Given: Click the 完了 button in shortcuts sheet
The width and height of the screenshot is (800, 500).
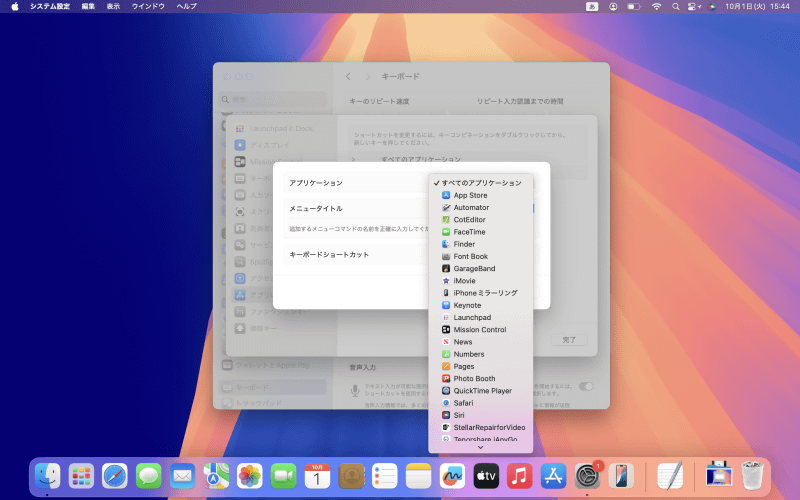Looking at the screenshot, I should pyautogui.click(x=569, y=339).
